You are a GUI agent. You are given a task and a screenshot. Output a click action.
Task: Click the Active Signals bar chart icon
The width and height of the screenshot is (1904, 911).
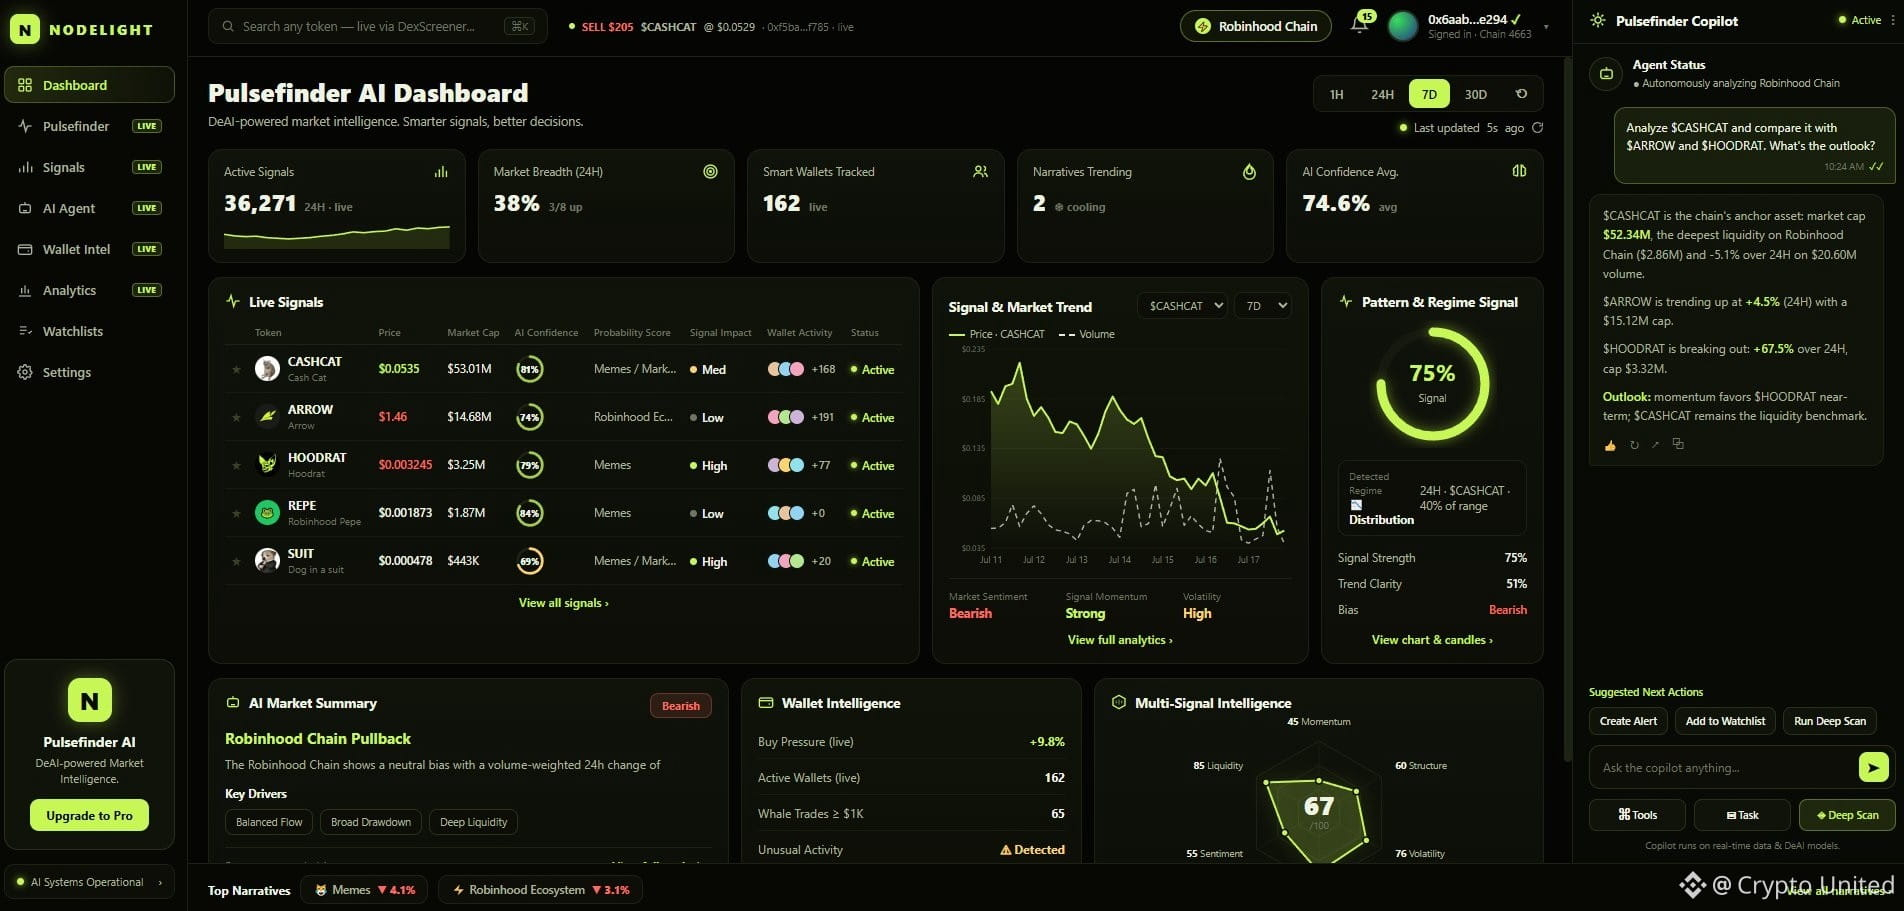[441, 172]
